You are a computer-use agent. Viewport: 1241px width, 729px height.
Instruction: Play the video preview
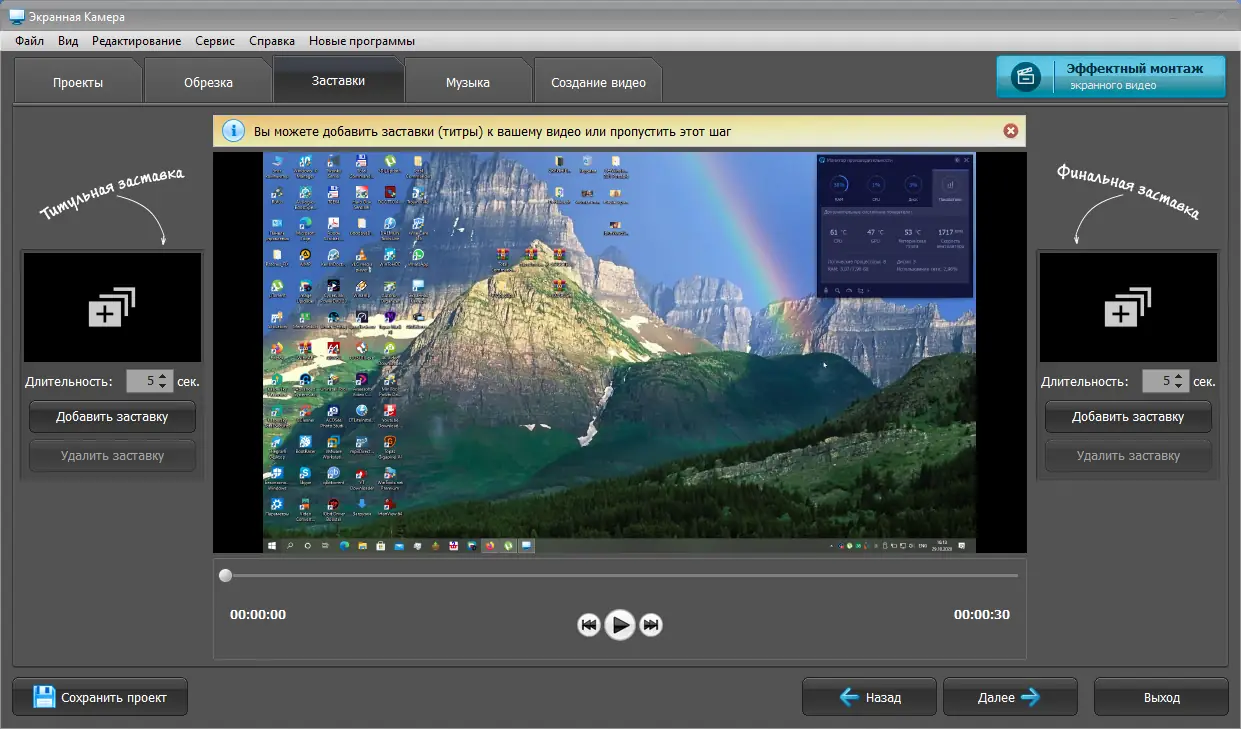point(620,625)
